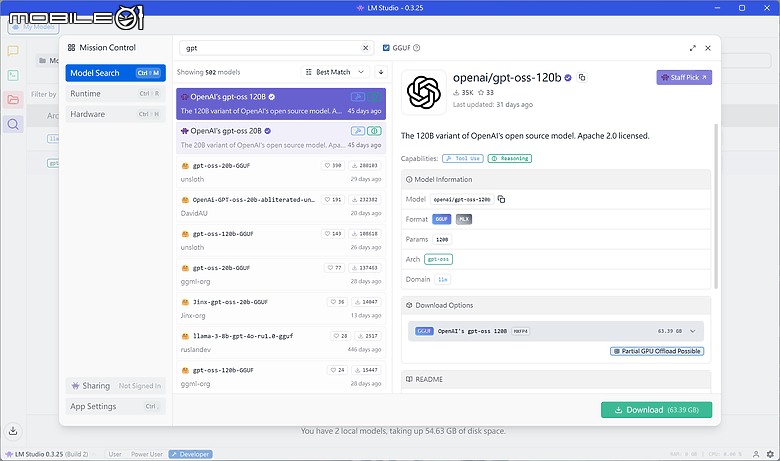This screenshot has width=780, height=461.
Task: Open the Best Match sort dropdown
Action: tap(336, 72)
